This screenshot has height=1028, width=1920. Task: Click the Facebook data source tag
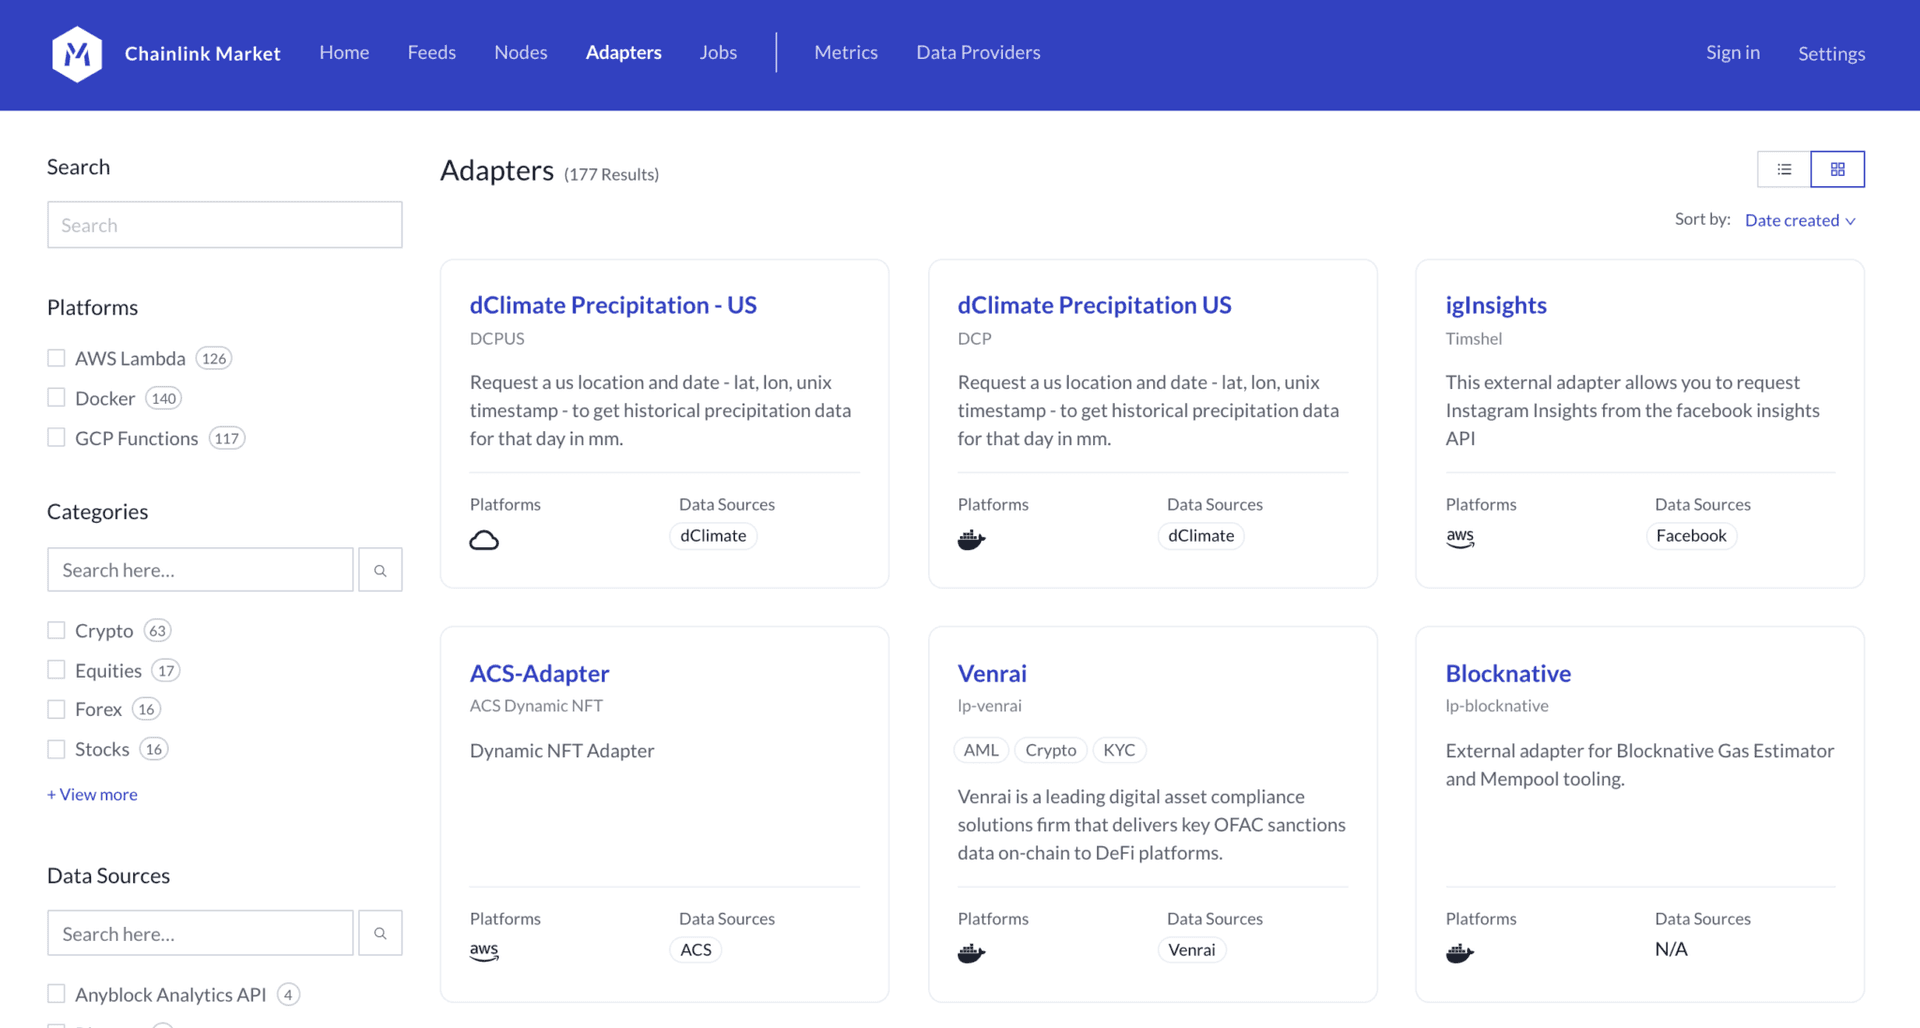click(x=1691, y=536)
